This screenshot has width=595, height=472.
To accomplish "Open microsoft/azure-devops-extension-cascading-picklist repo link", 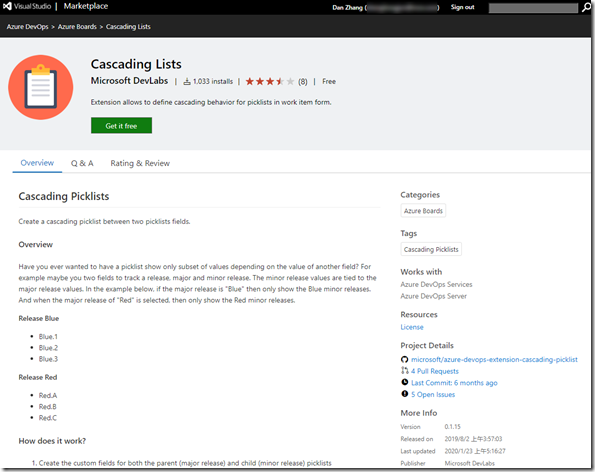I will 494,359.
